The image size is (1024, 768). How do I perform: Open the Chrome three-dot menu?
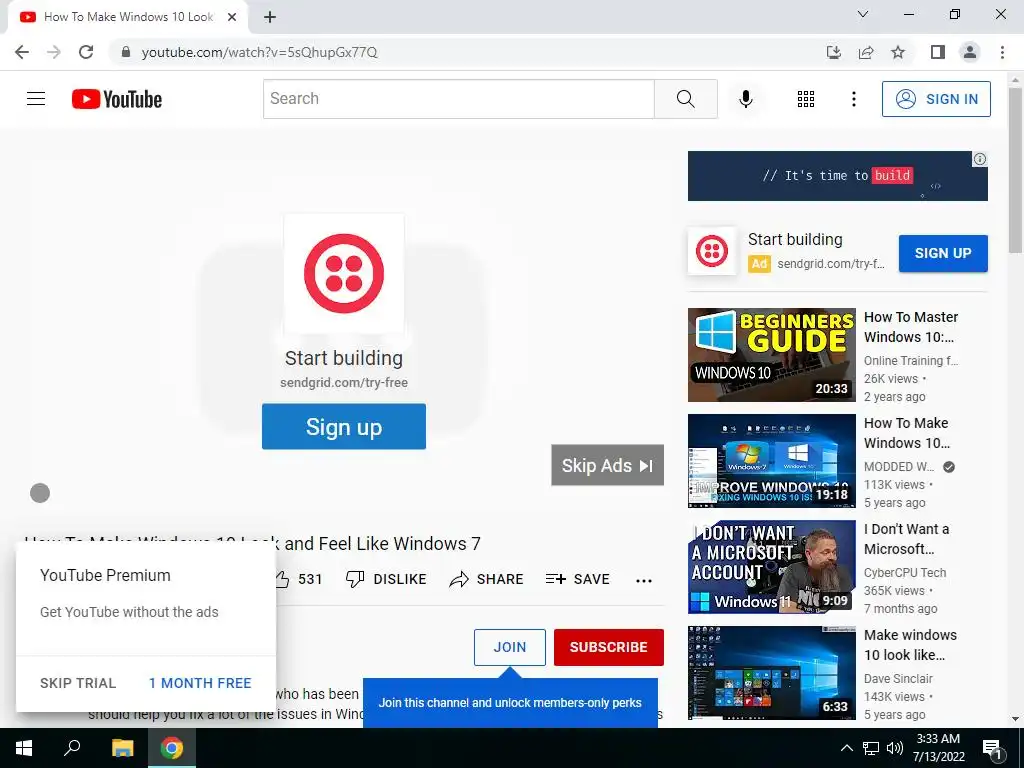pyautogui.click(x=1002, y=52)
